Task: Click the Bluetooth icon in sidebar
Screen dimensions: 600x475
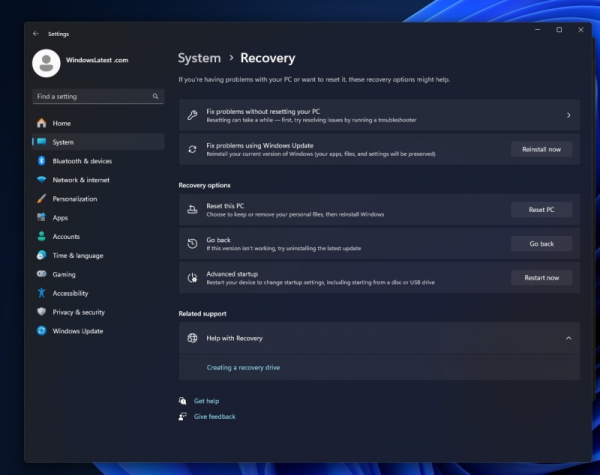Action: pyautogui.click(x=42, y=161)
